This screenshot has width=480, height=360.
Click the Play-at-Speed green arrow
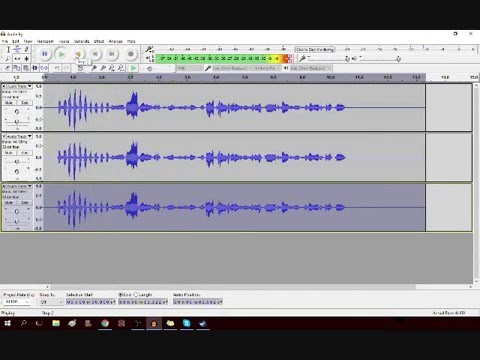click(133, 68)
